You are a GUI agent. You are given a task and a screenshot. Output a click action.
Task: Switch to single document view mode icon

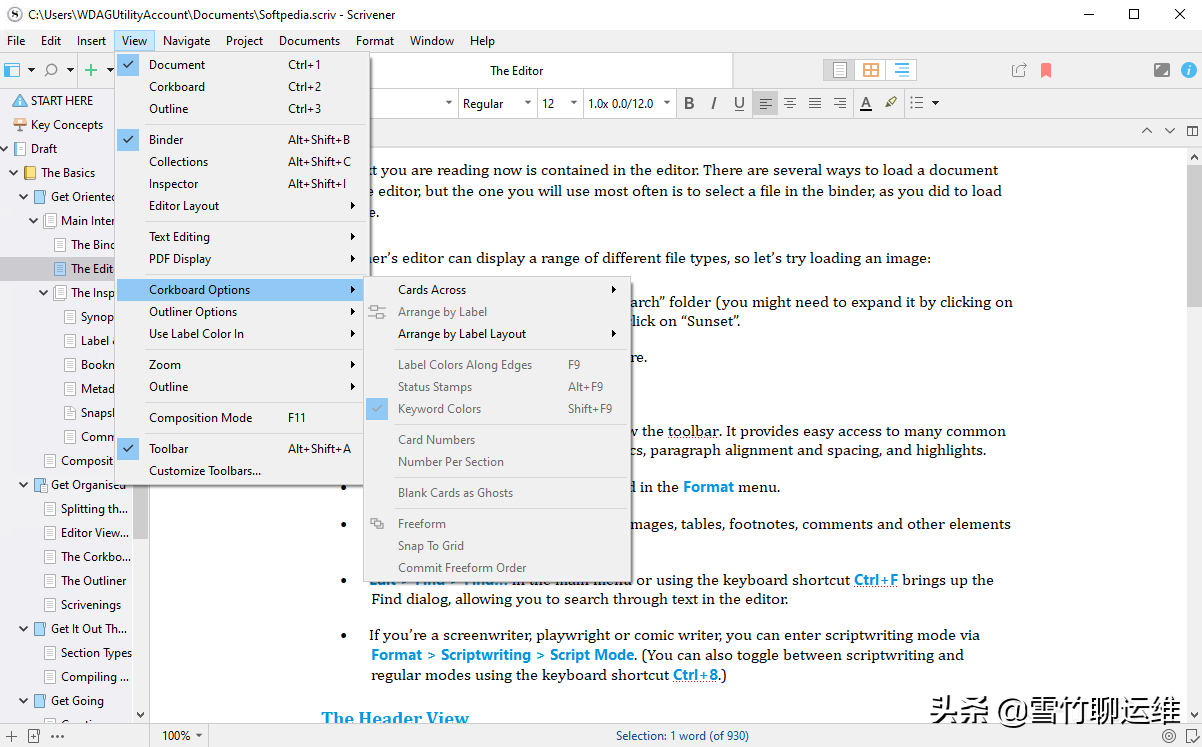(840, 70)
